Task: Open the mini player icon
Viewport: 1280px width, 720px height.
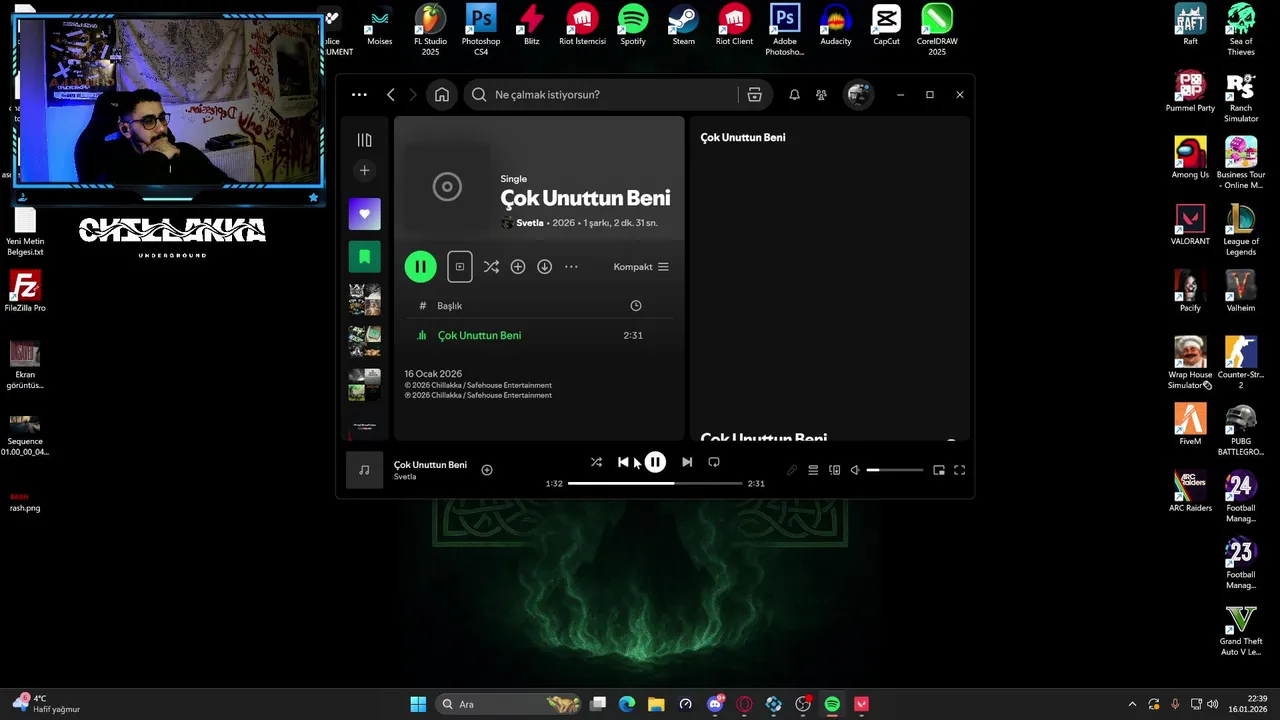Action: coord(939,470)
